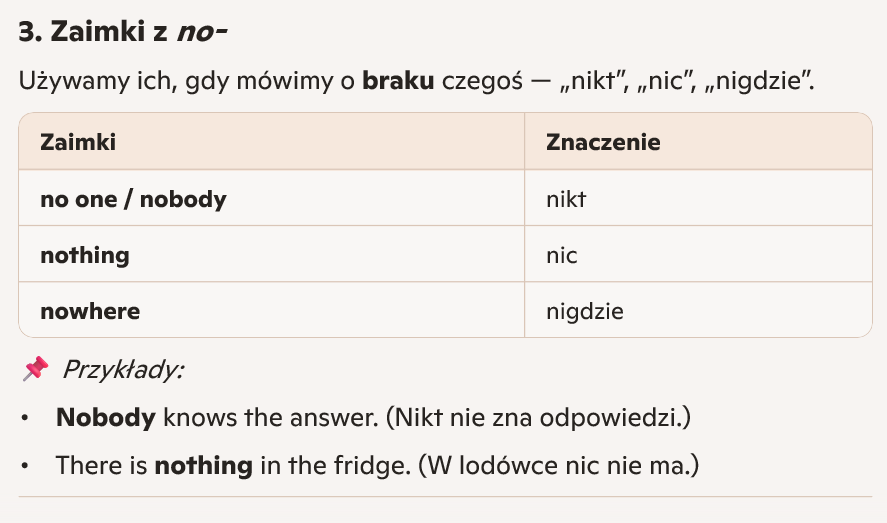Select the "Znaczenie" column header
This screenshot has width=887, height=523.
click(603, 142)
